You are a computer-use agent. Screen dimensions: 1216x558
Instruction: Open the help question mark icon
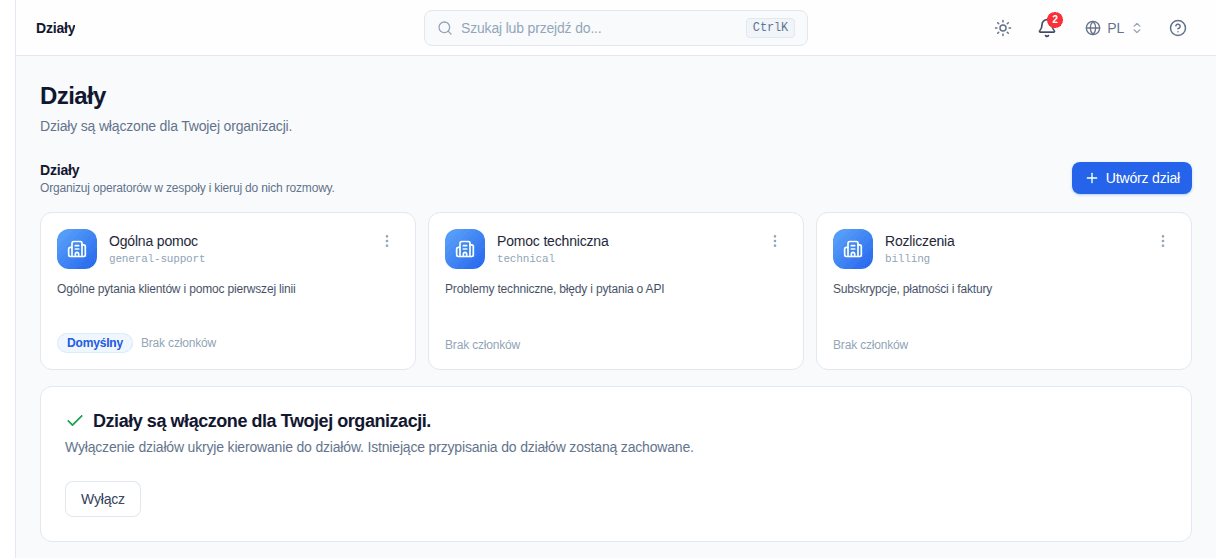pyautogui.click(x=1178, y=28)
